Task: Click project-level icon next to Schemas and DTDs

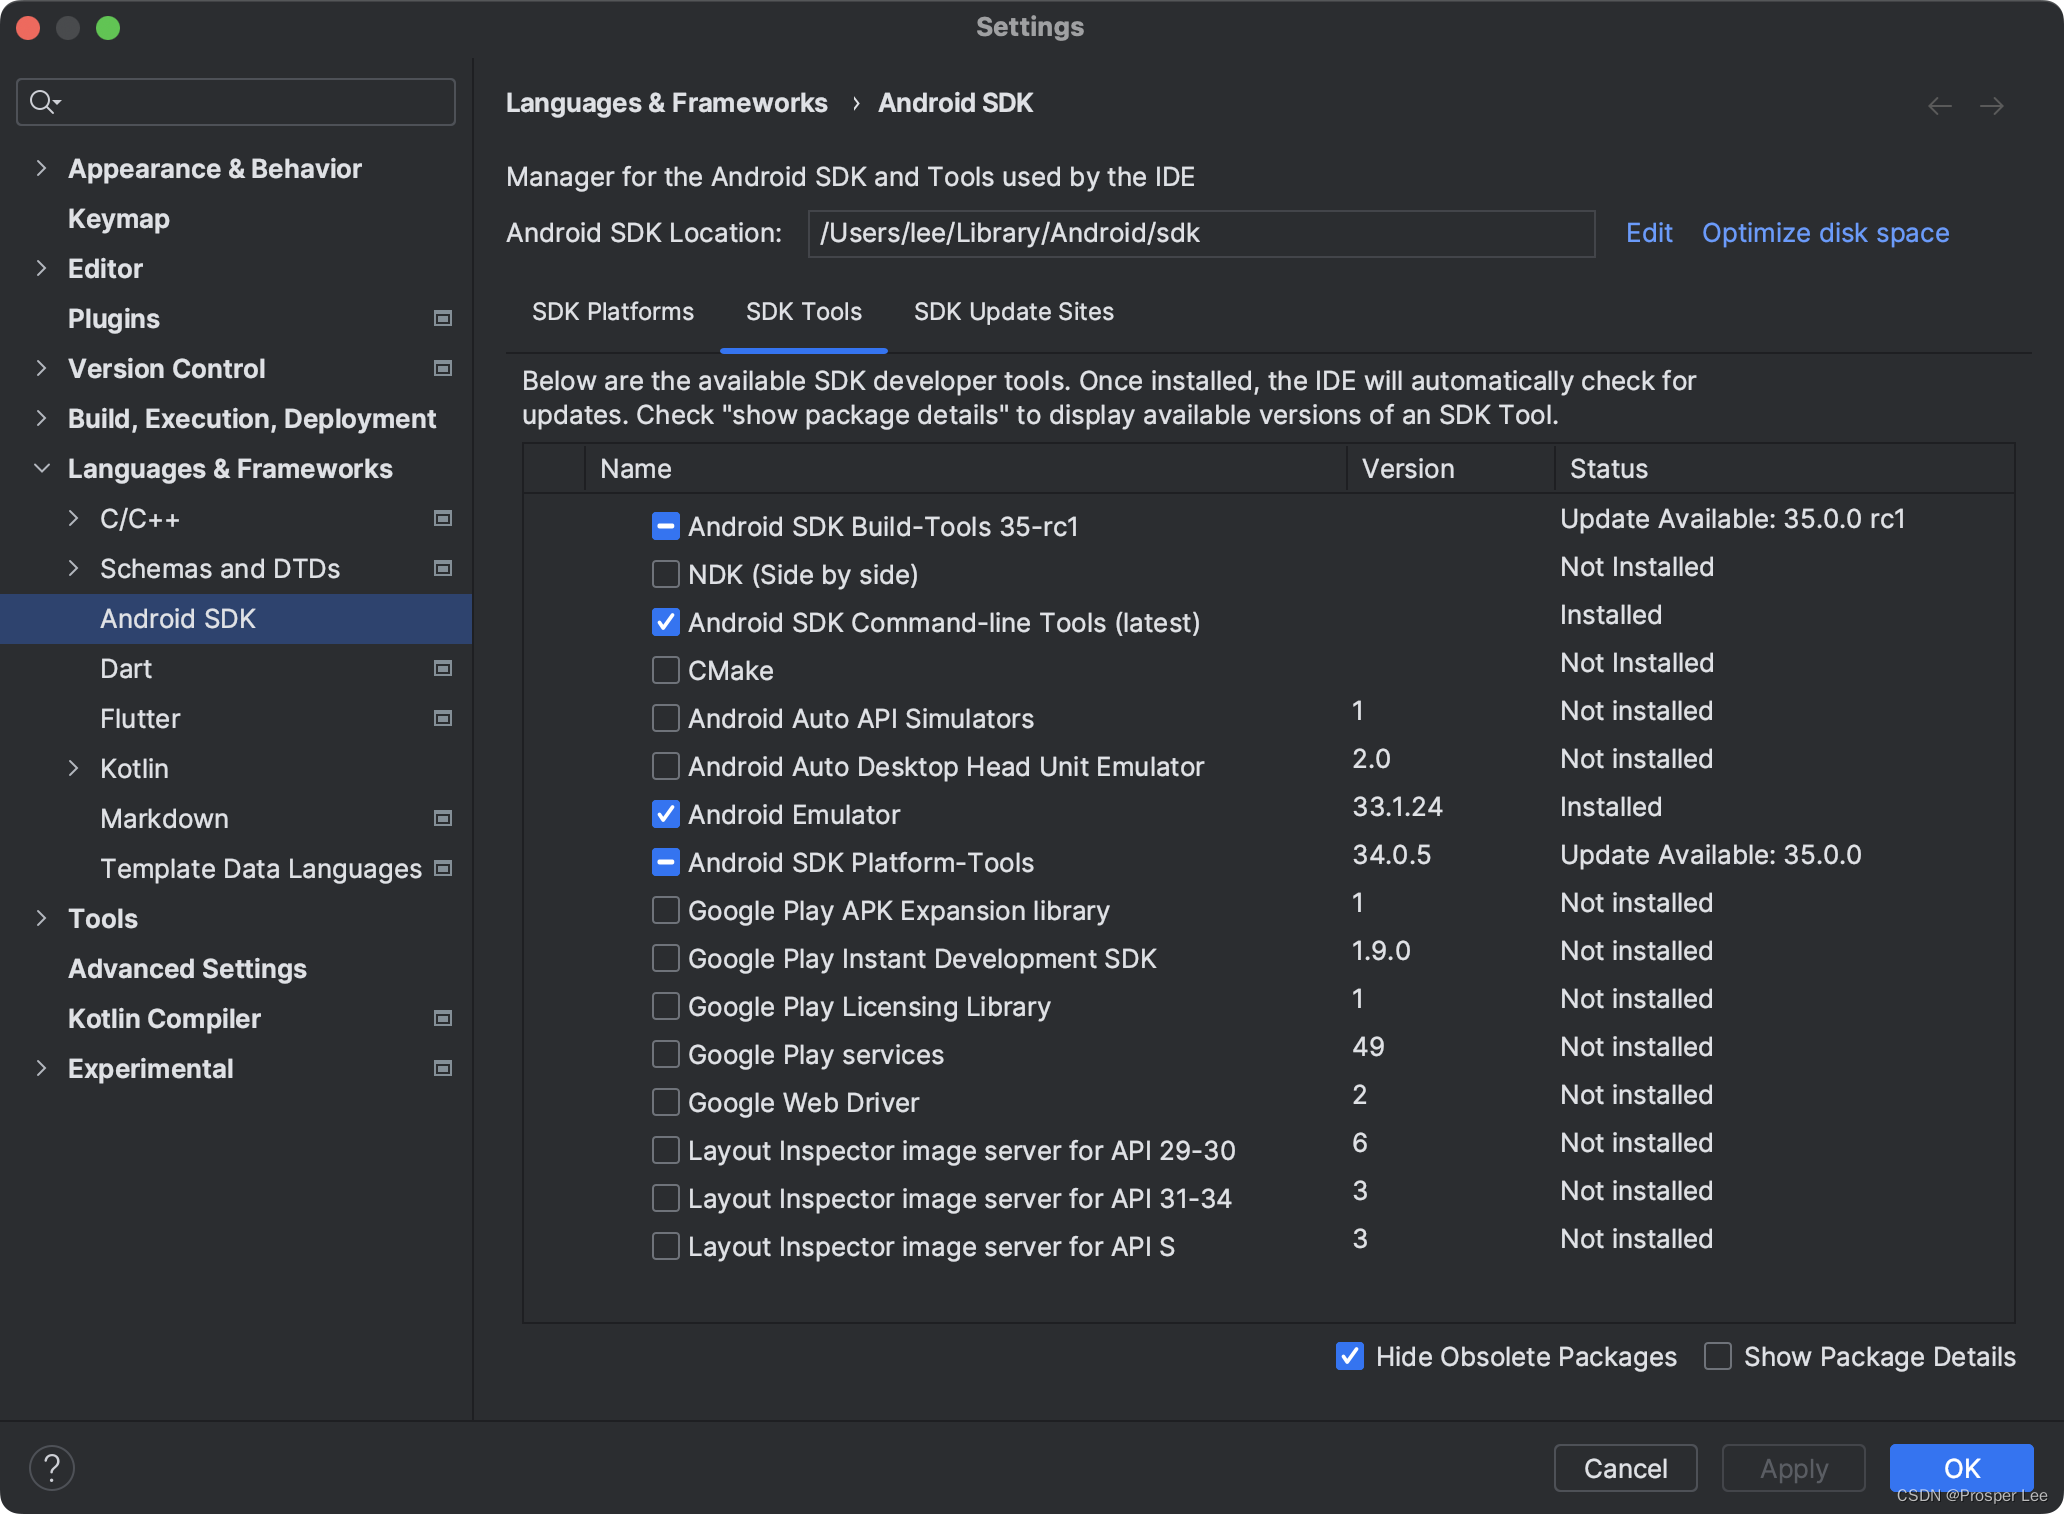Action: click(x=443, y=568)
